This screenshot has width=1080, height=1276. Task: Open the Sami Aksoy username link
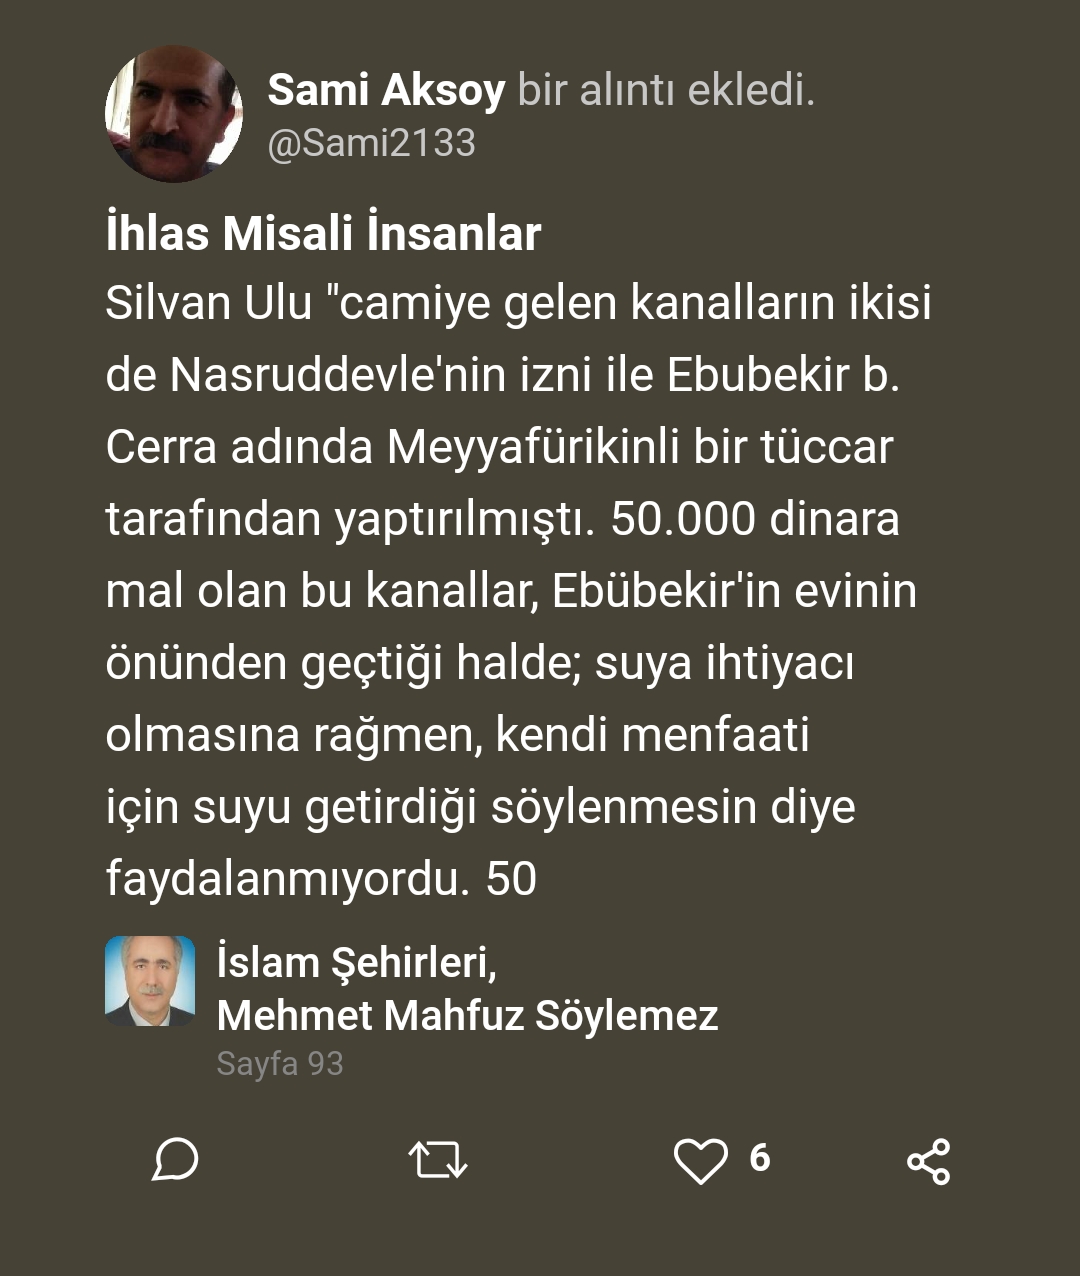(386, 91)
